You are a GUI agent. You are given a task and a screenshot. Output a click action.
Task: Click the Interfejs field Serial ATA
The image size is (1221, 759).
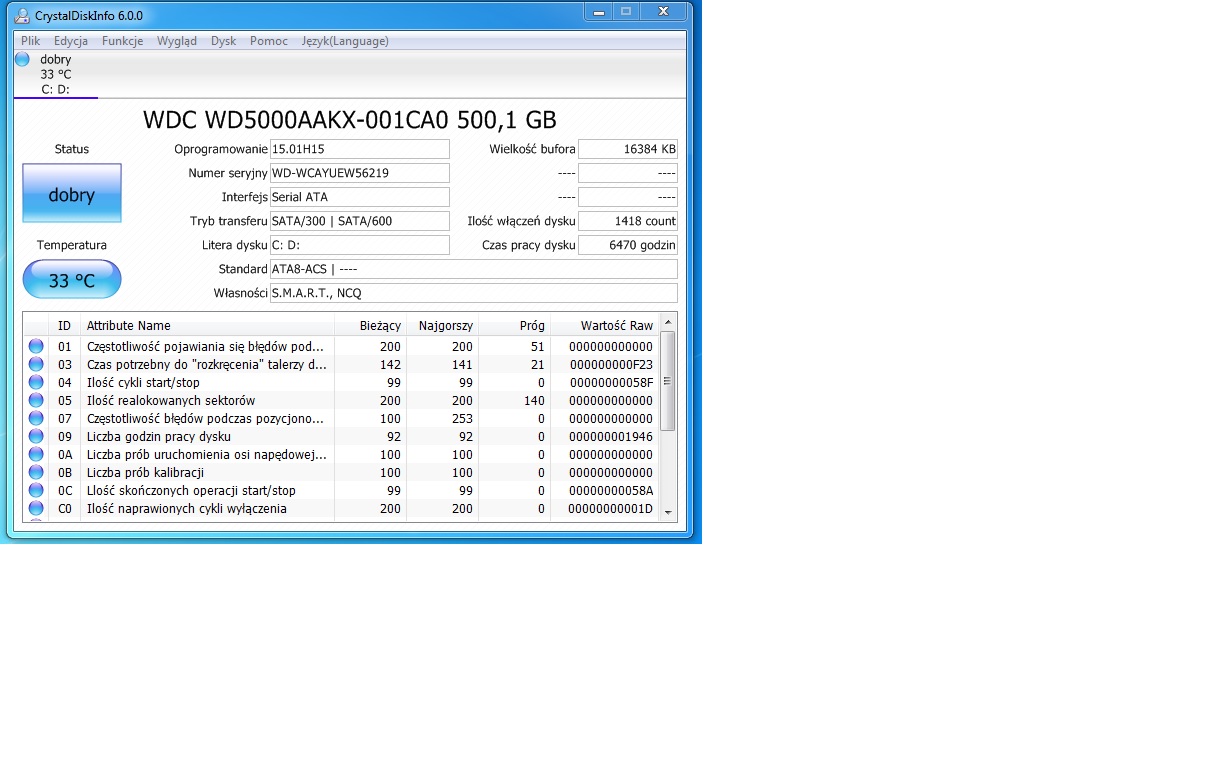point(360,197)
